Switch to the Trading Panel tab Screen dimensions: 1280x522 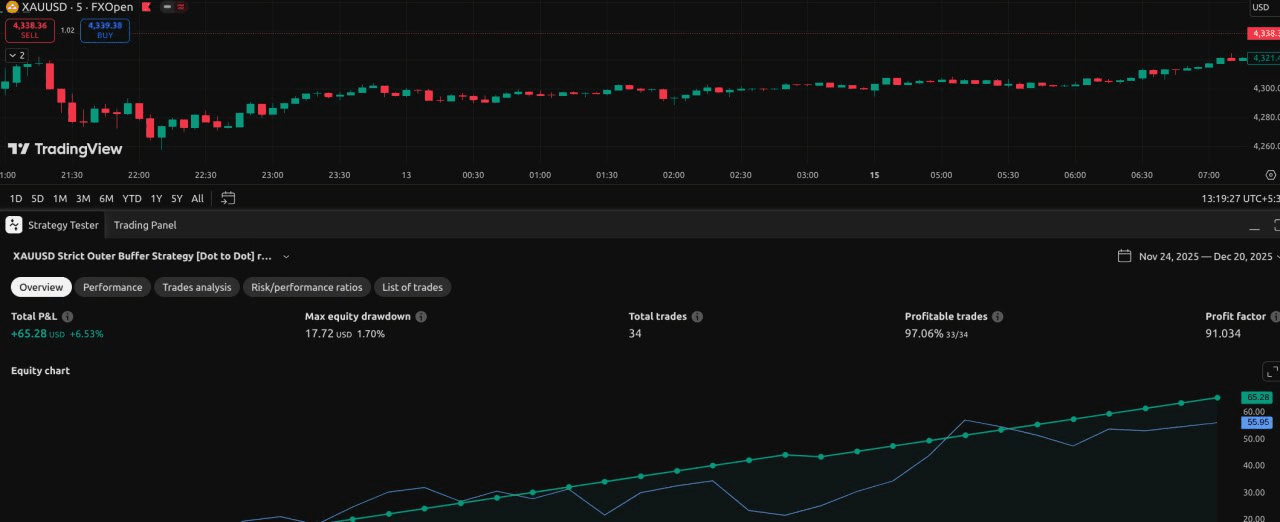point(145,225)
